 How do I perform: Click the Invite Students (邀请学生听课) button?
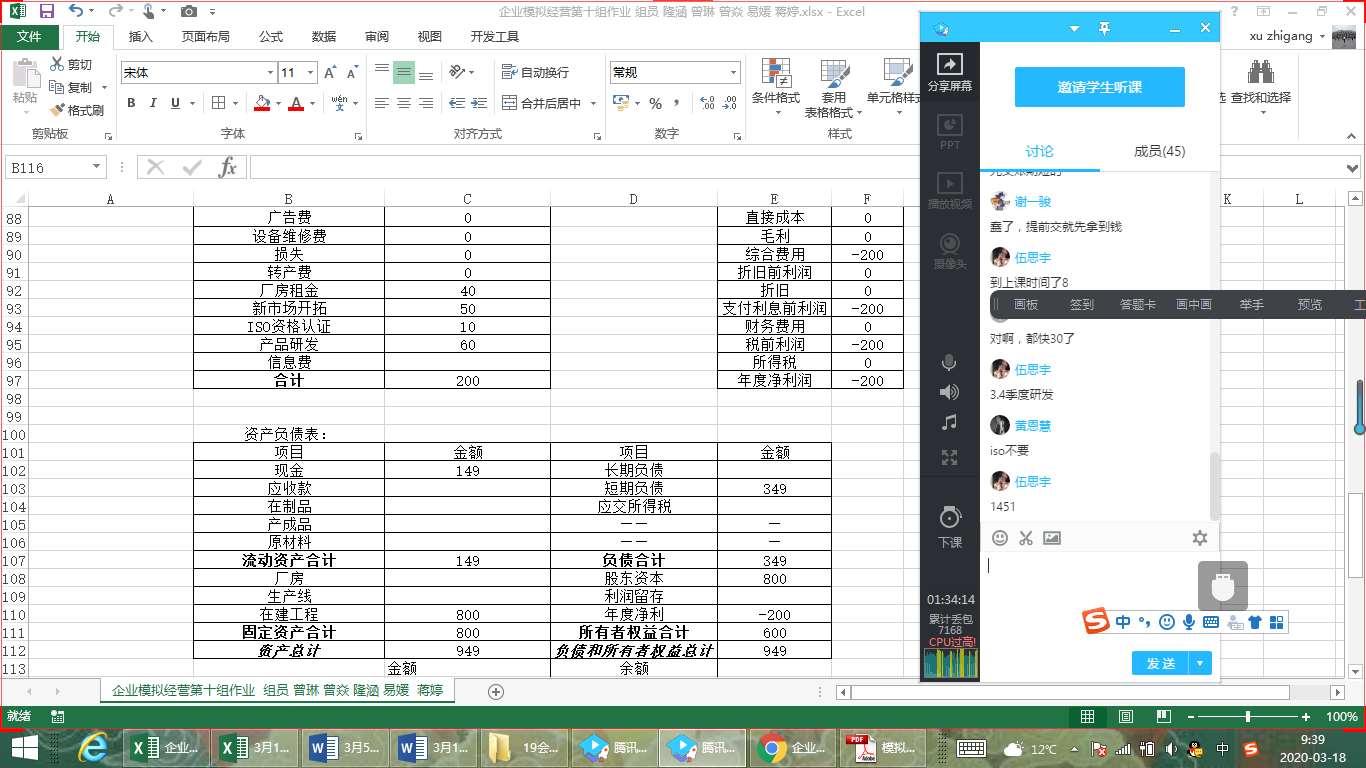click(1099, 87)
